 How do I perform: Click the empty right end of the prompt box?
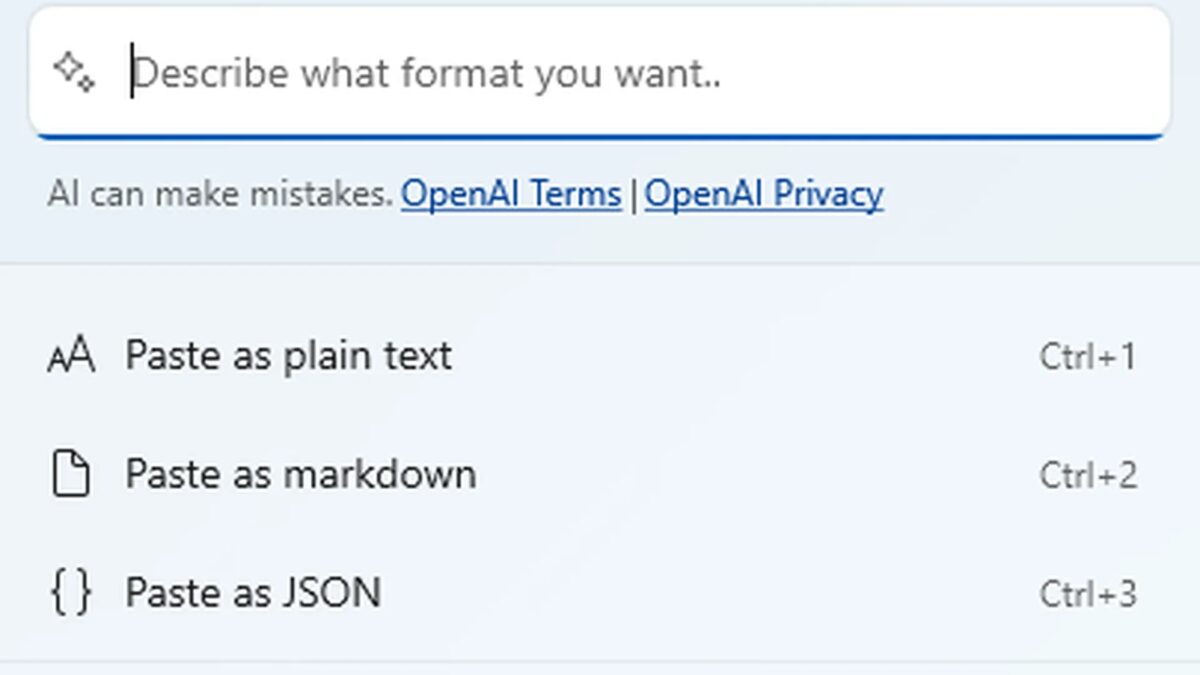click(x=1050, y=73)
